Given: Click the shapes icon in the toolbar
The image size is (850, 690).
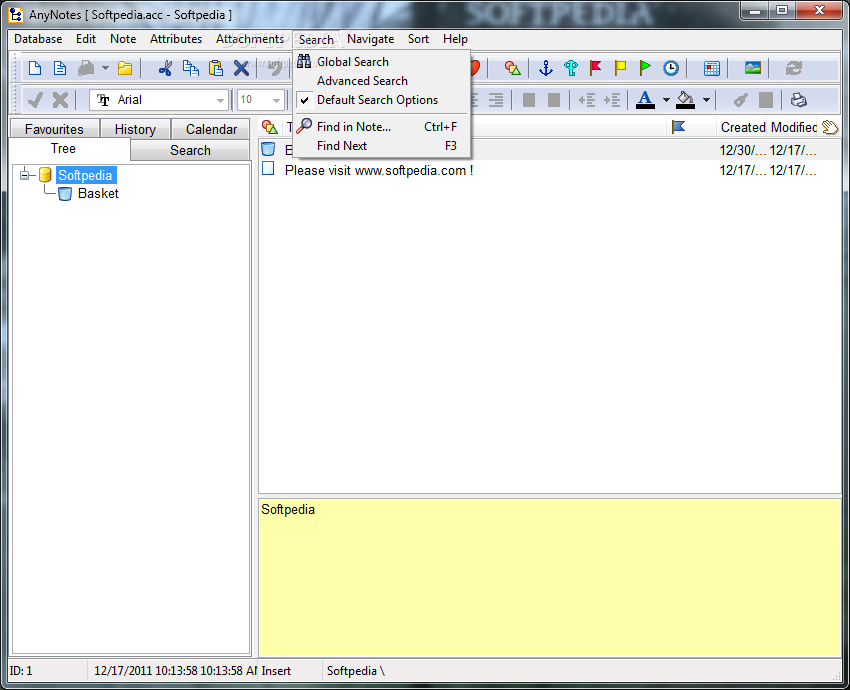Looking at the screenshot, I should click(x=512, y=68).
